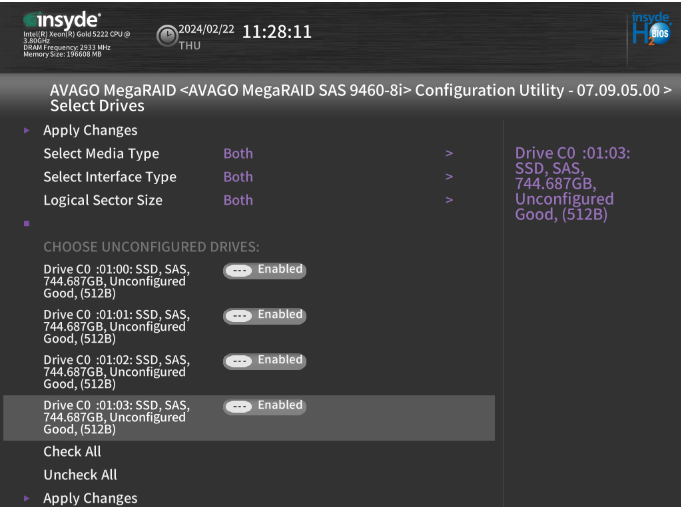
Task: Click Uncheck All to deselect drives
Action: (x=80, y=475)
